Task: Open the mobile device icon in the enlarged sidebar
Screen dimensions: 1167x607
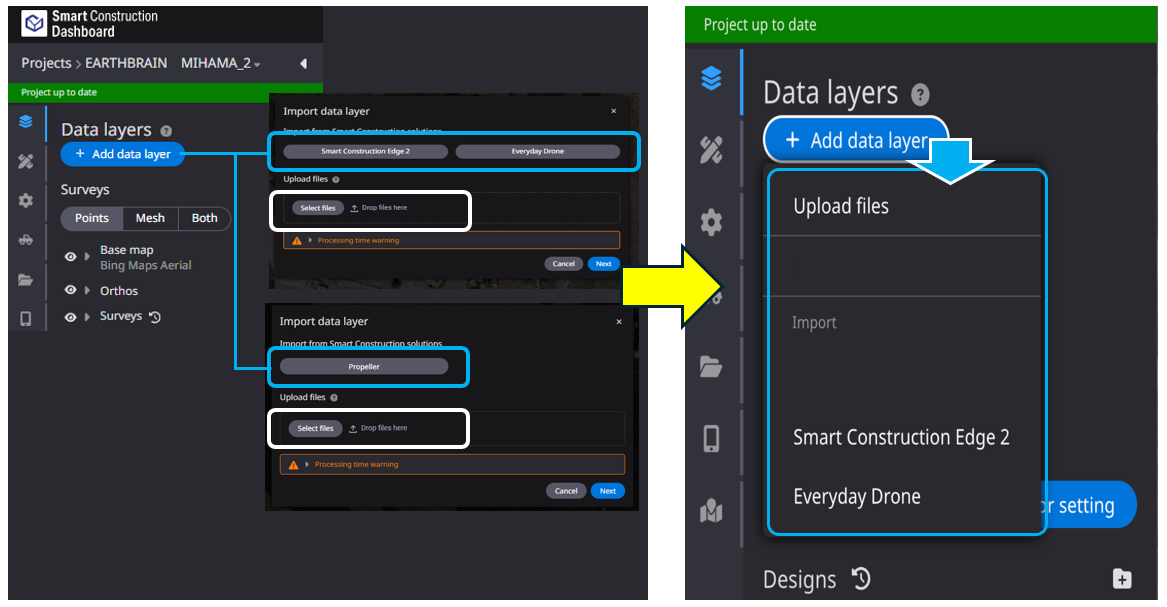Action: [712, 439]
